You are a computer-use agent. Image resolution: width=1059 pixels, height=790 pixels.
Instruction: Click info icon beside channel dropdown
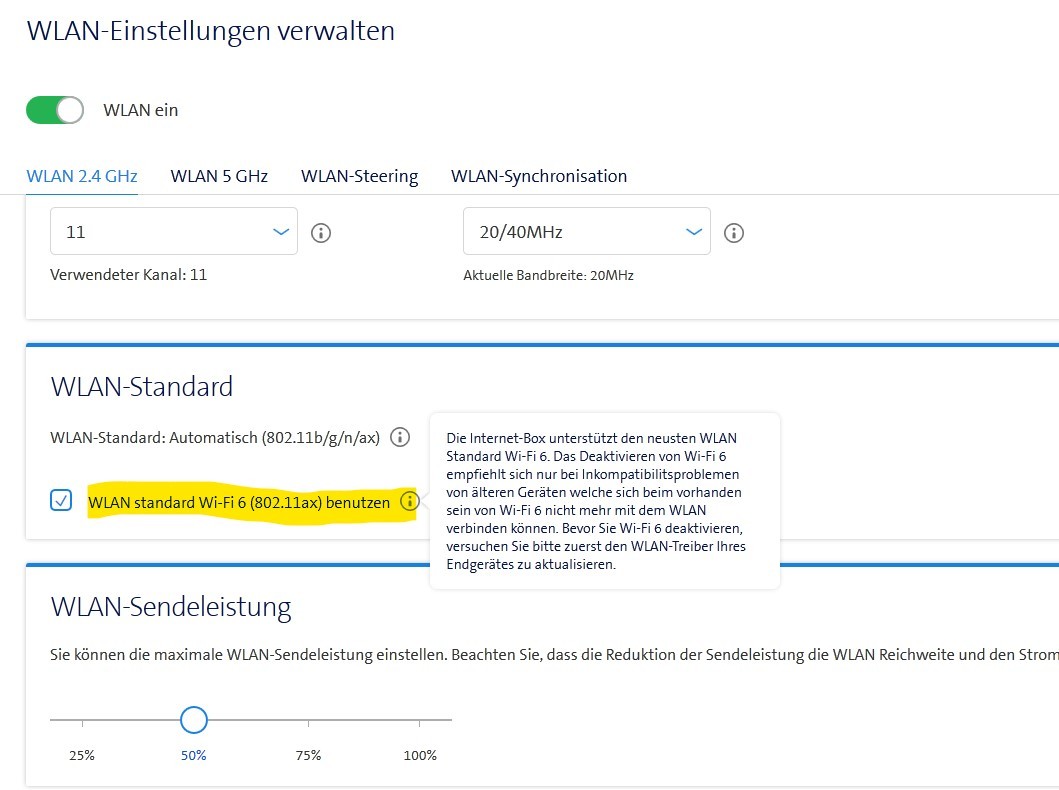[320, 232]
